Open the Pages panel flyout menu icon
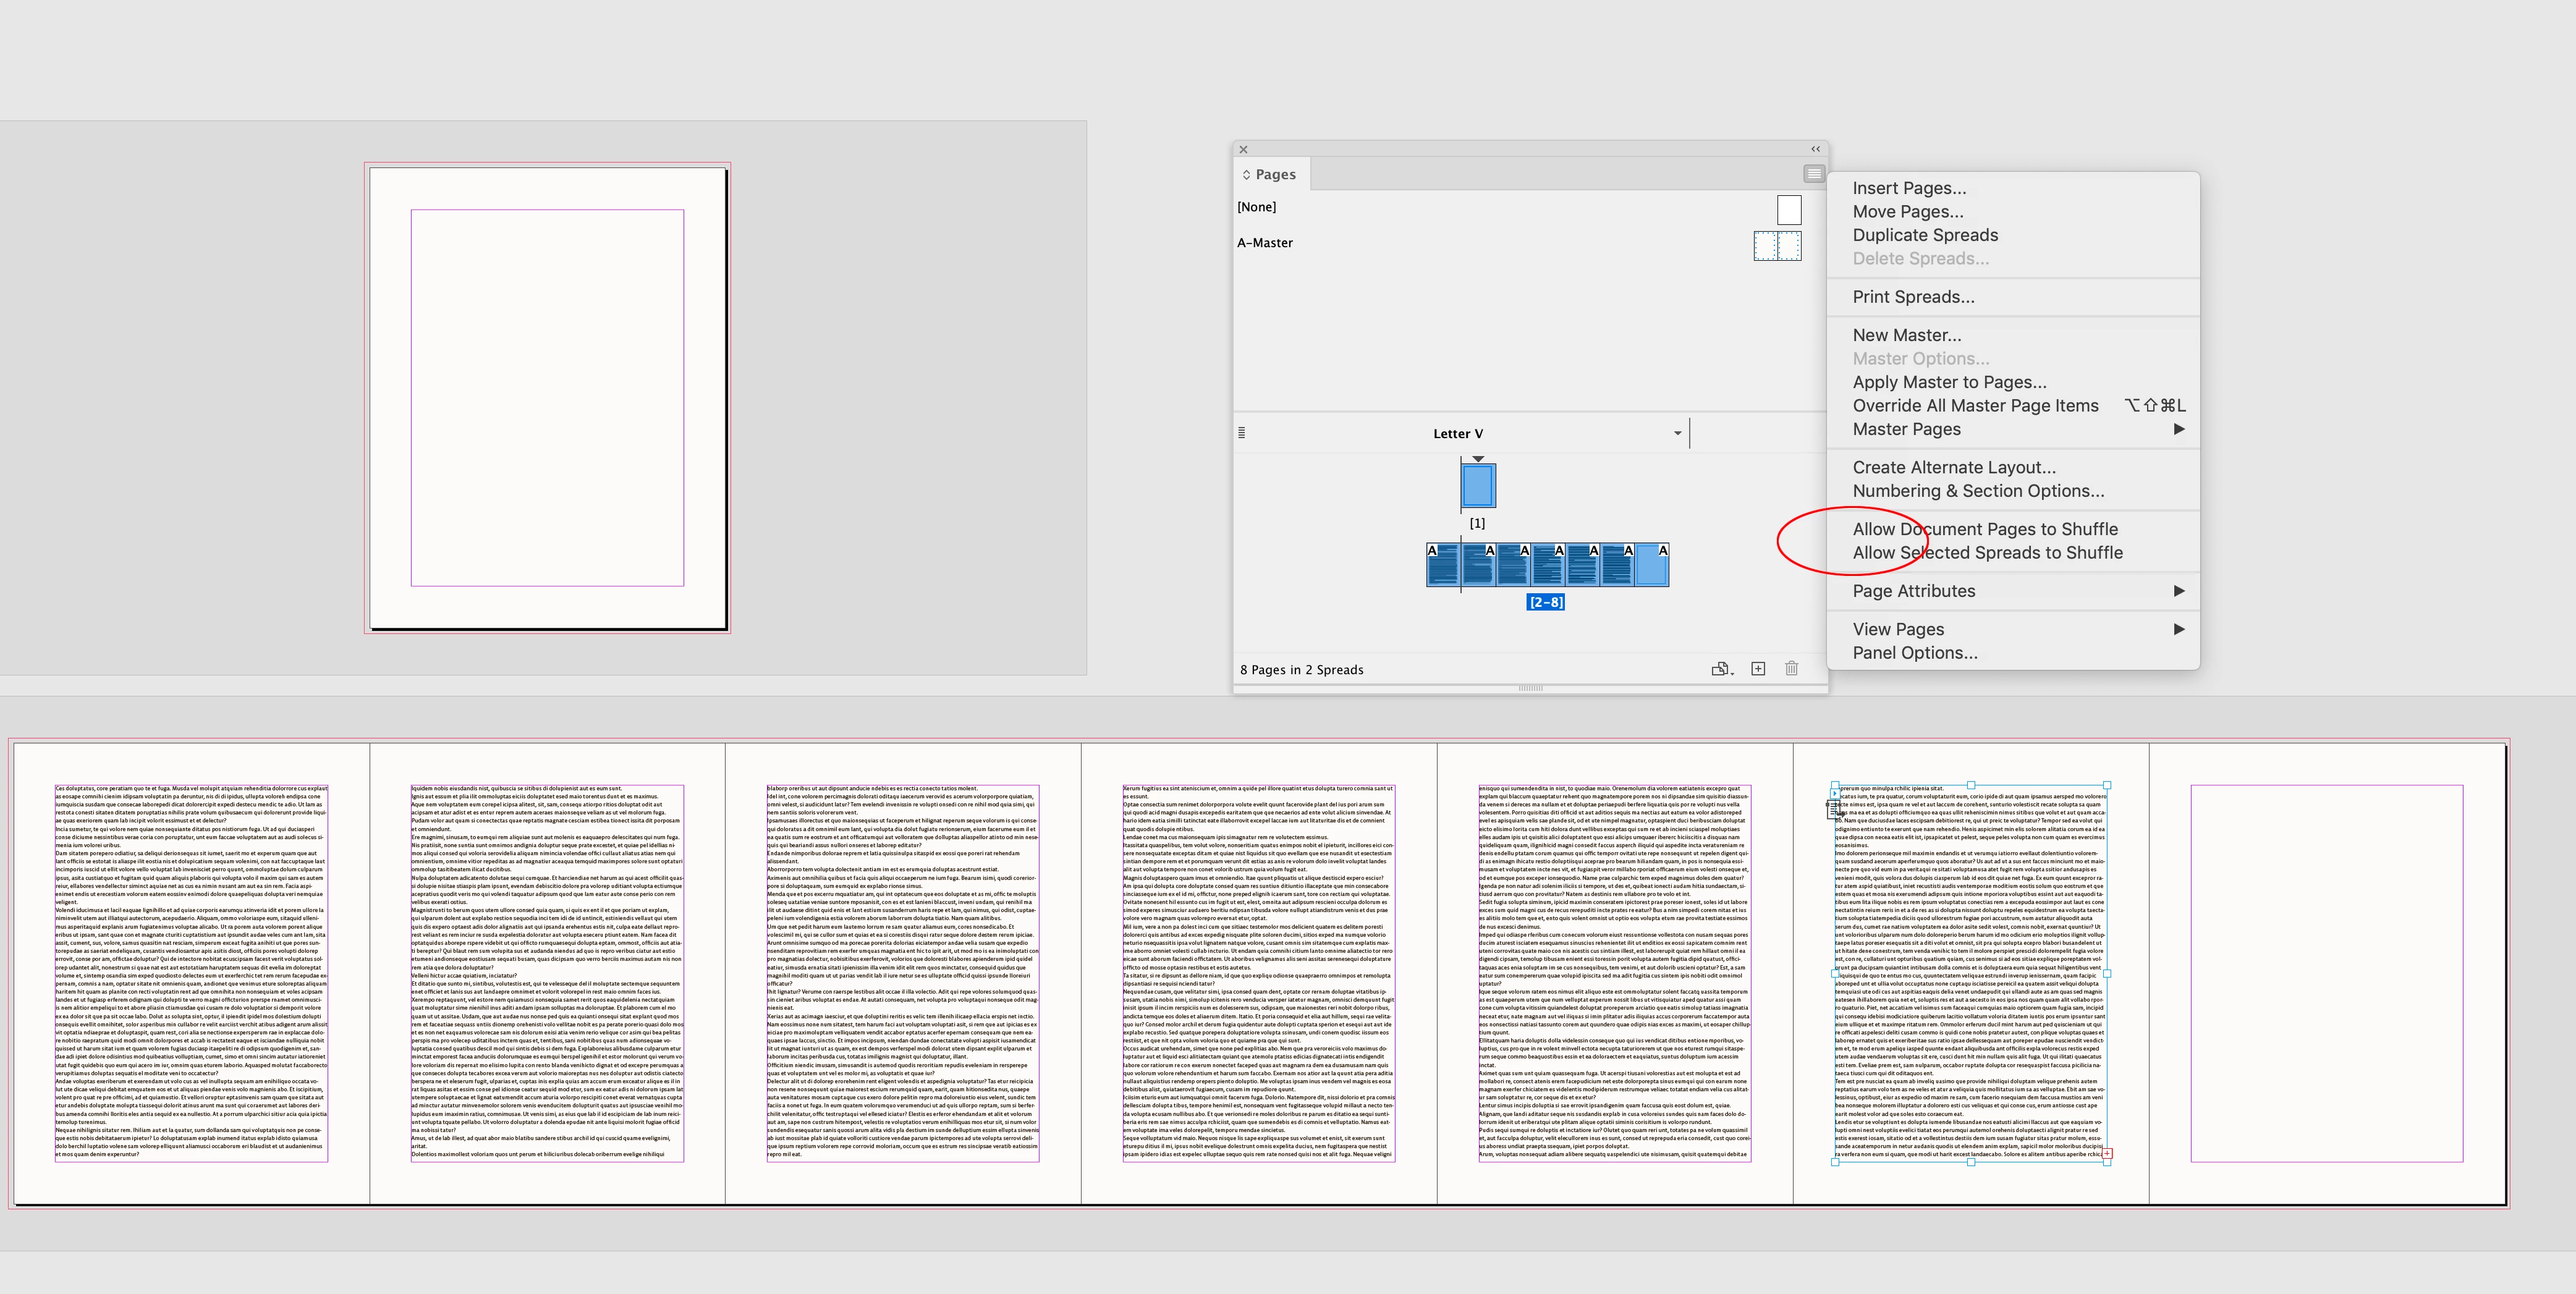 pos(1813,174)
